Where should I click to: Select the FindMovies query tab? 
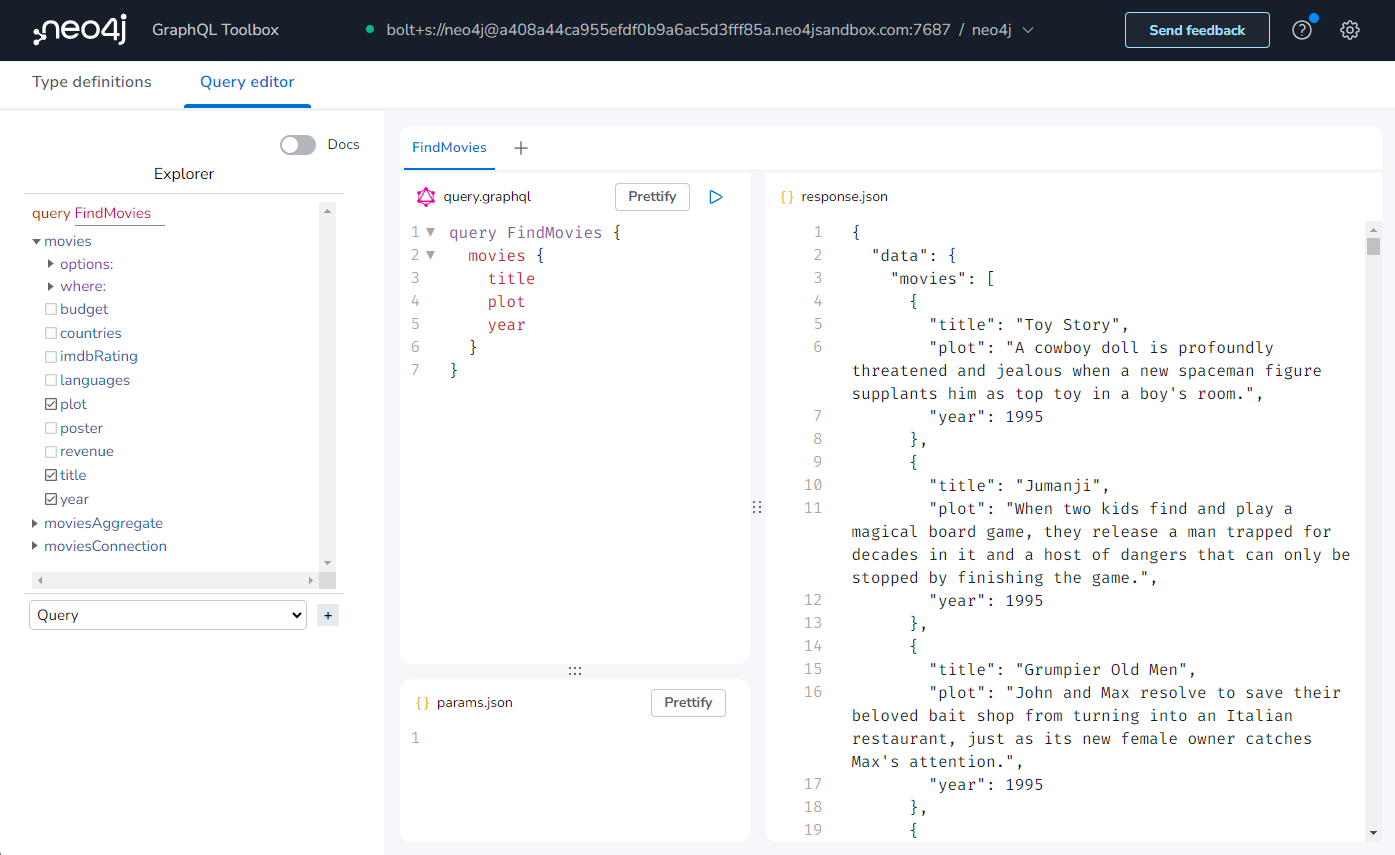pyautogui.click(x=449, y=146)
